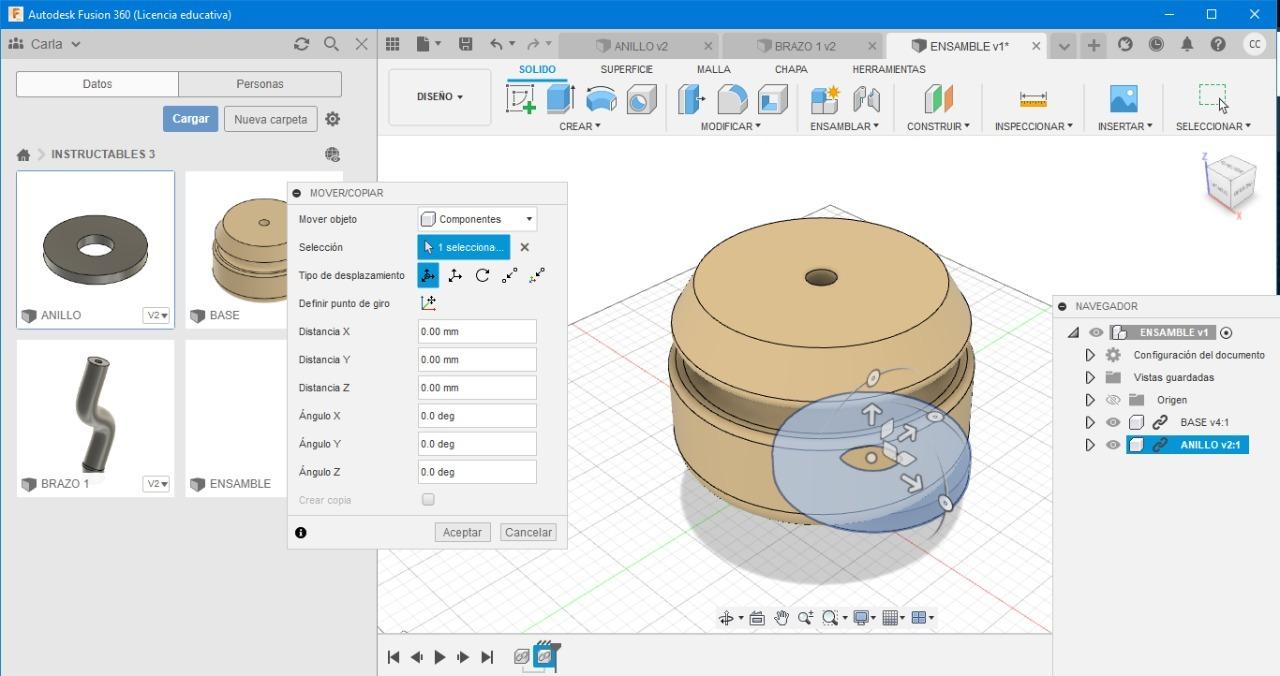Click the Undo arrow
This screenshot has width=1280, height=676.
(496, 44)
